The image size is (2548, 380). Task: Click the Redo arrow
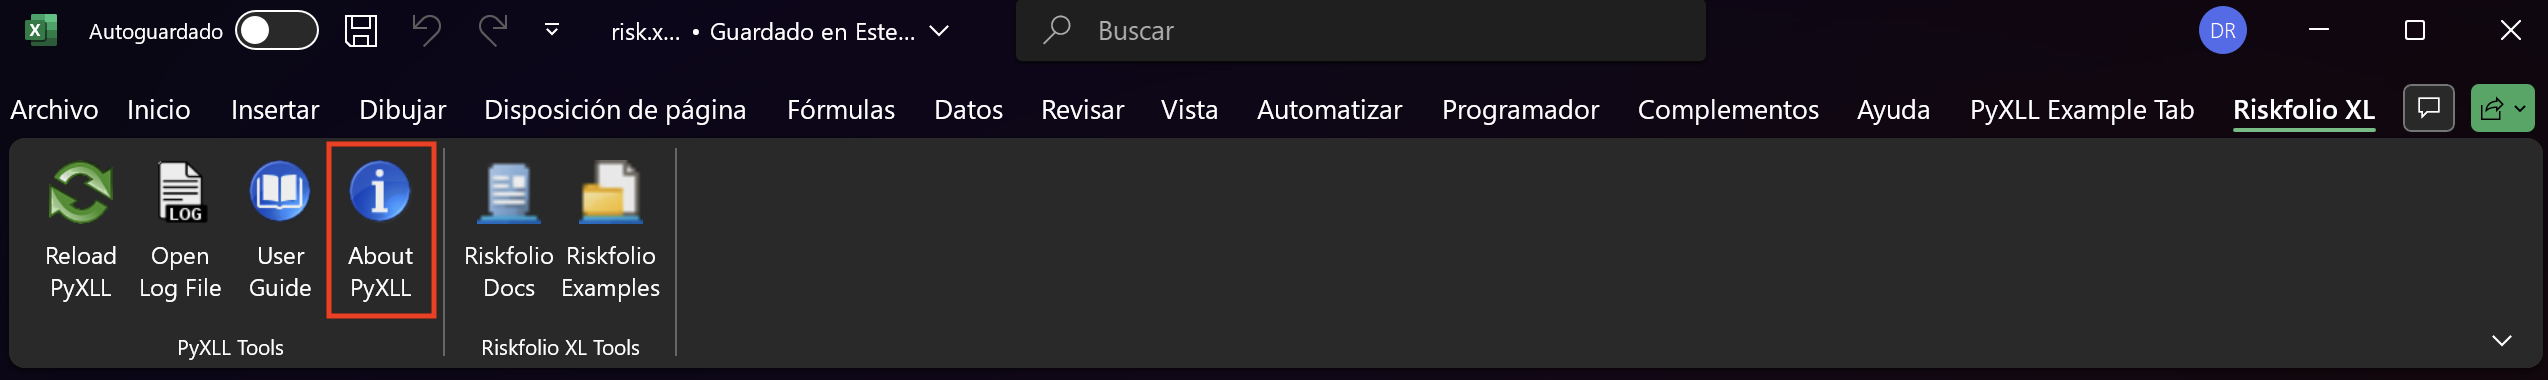[493, 31]
